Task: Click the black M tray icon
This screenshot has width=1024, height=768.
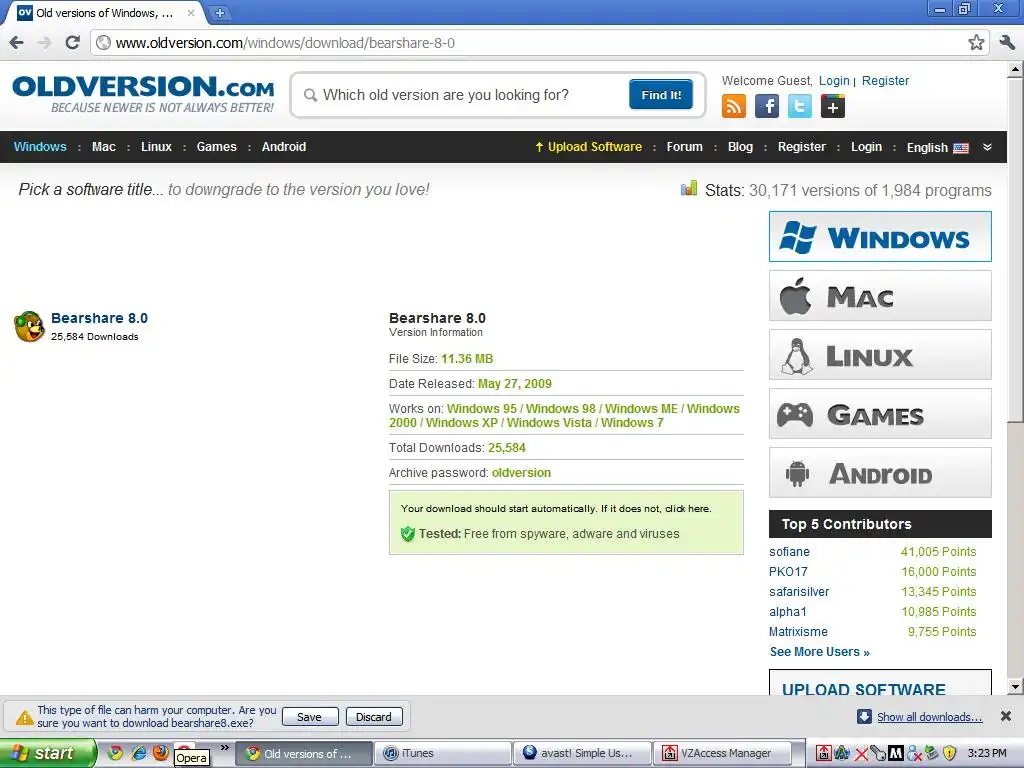Action: (x=896, y=753)
